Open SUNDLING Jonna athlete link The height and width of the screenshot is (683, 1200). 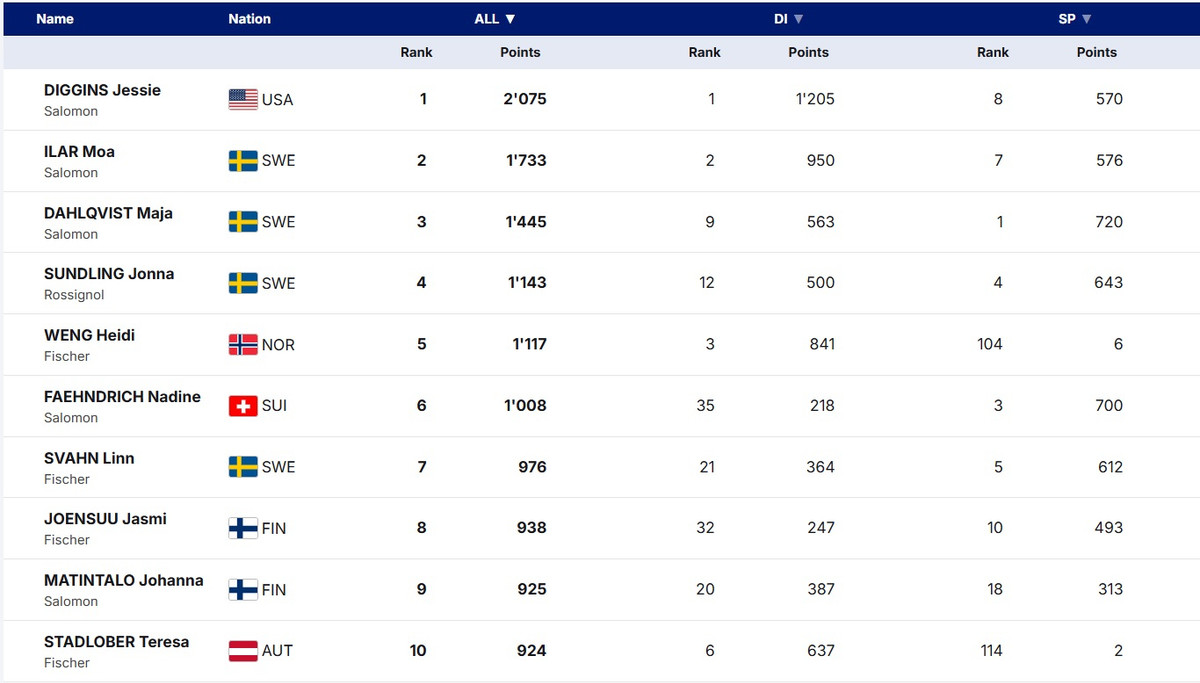coord(109,274)
